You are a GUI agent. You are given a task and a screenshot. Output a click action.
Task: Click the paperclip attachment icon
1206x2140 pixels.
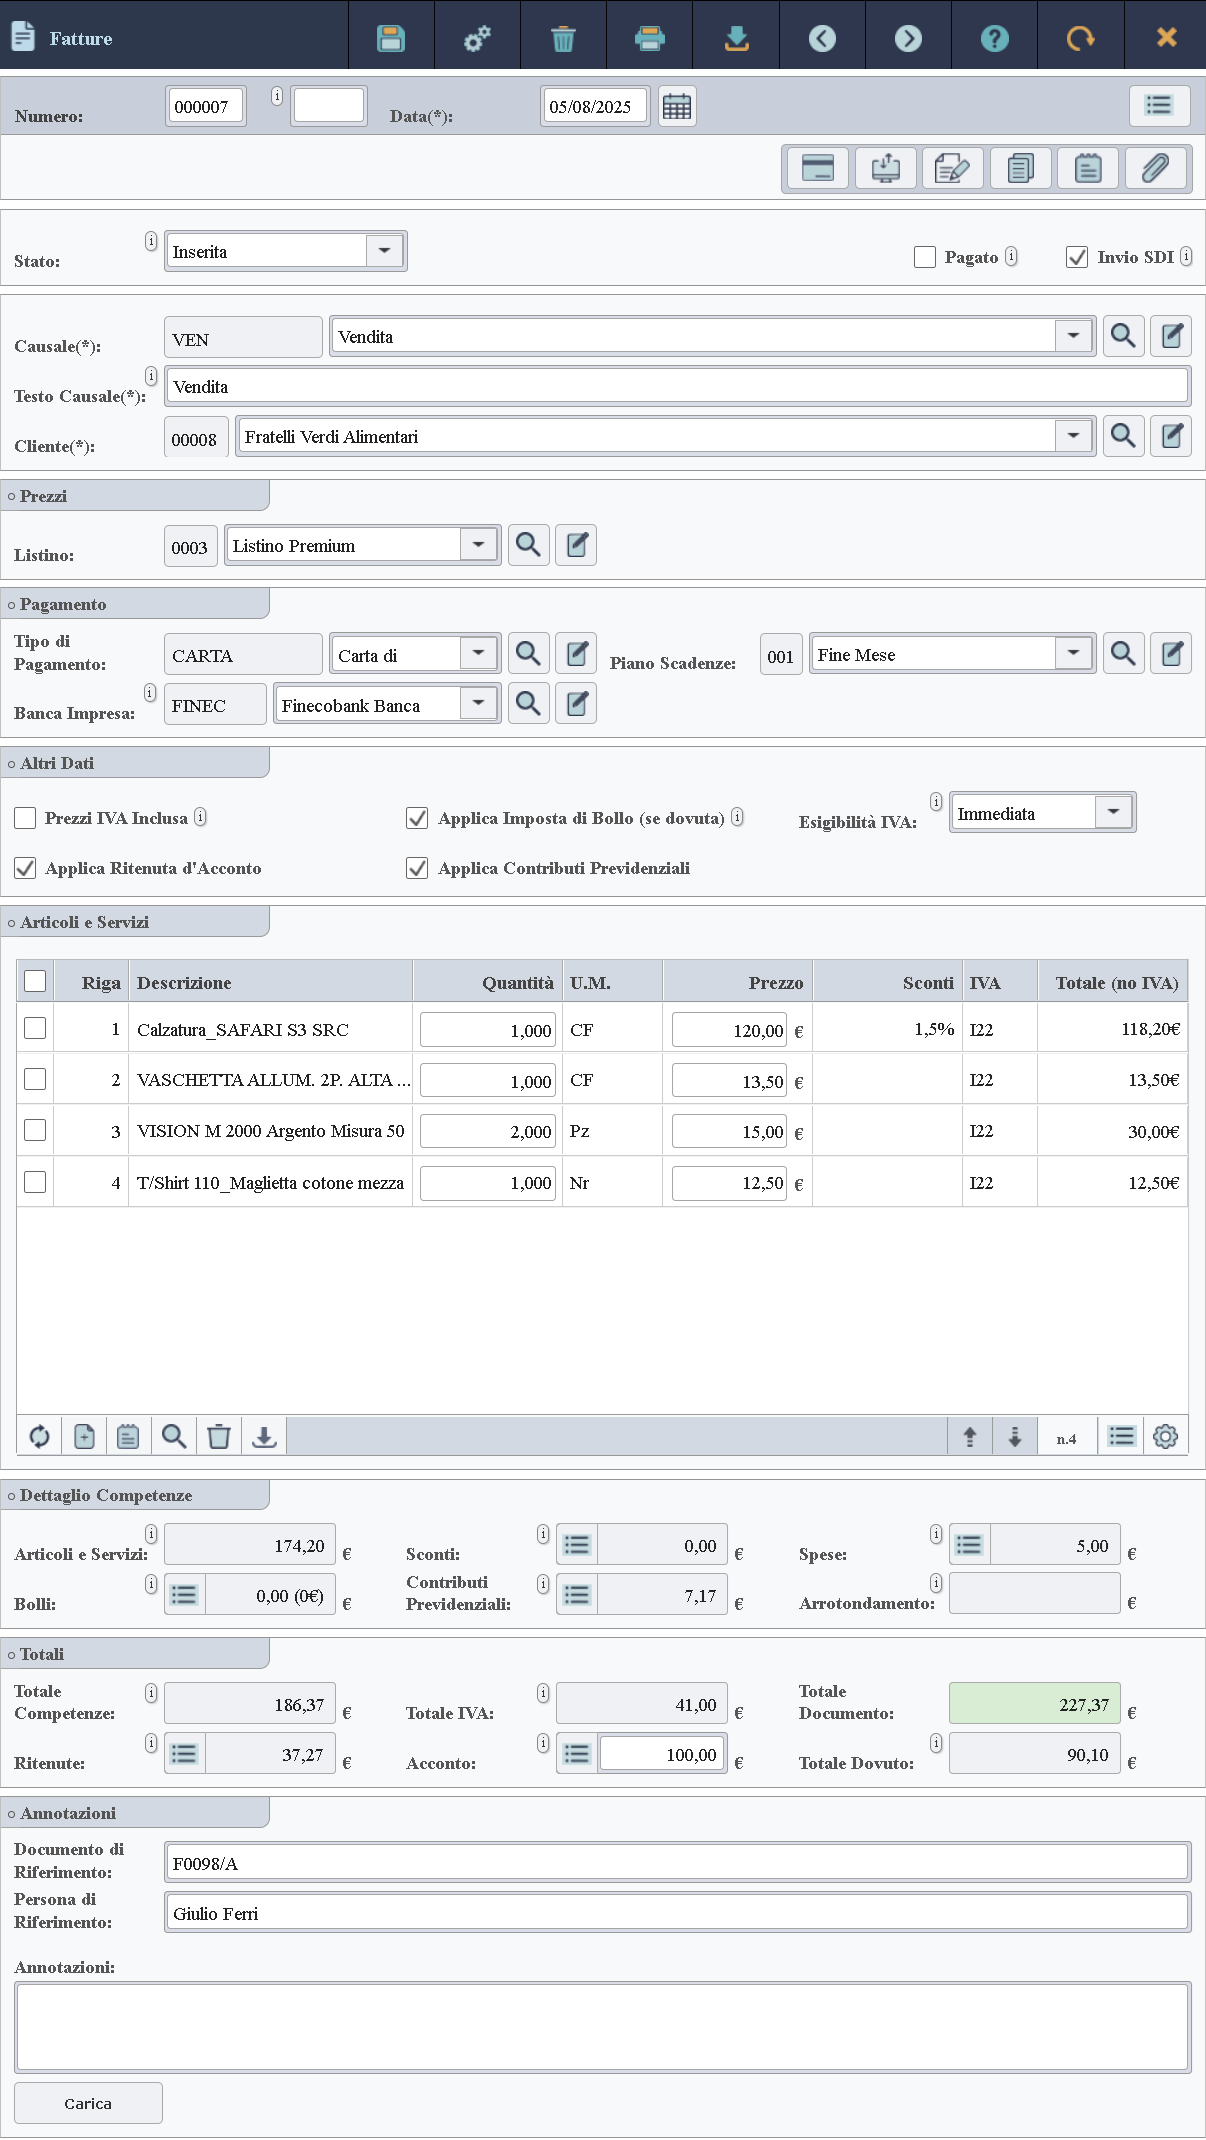tap(1156, 168)
